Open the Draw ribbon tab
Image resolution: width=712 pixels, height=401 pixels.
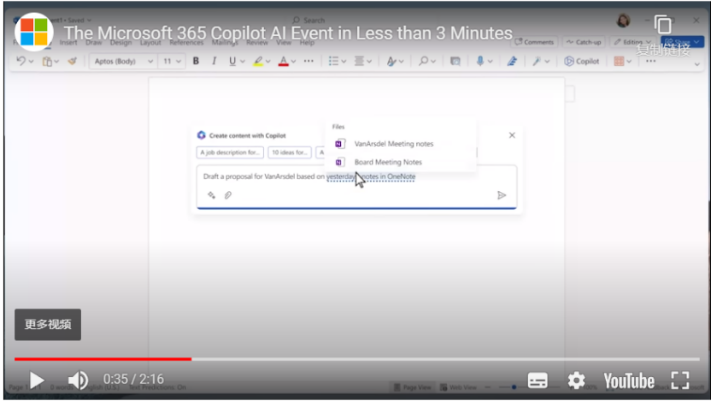94,42
